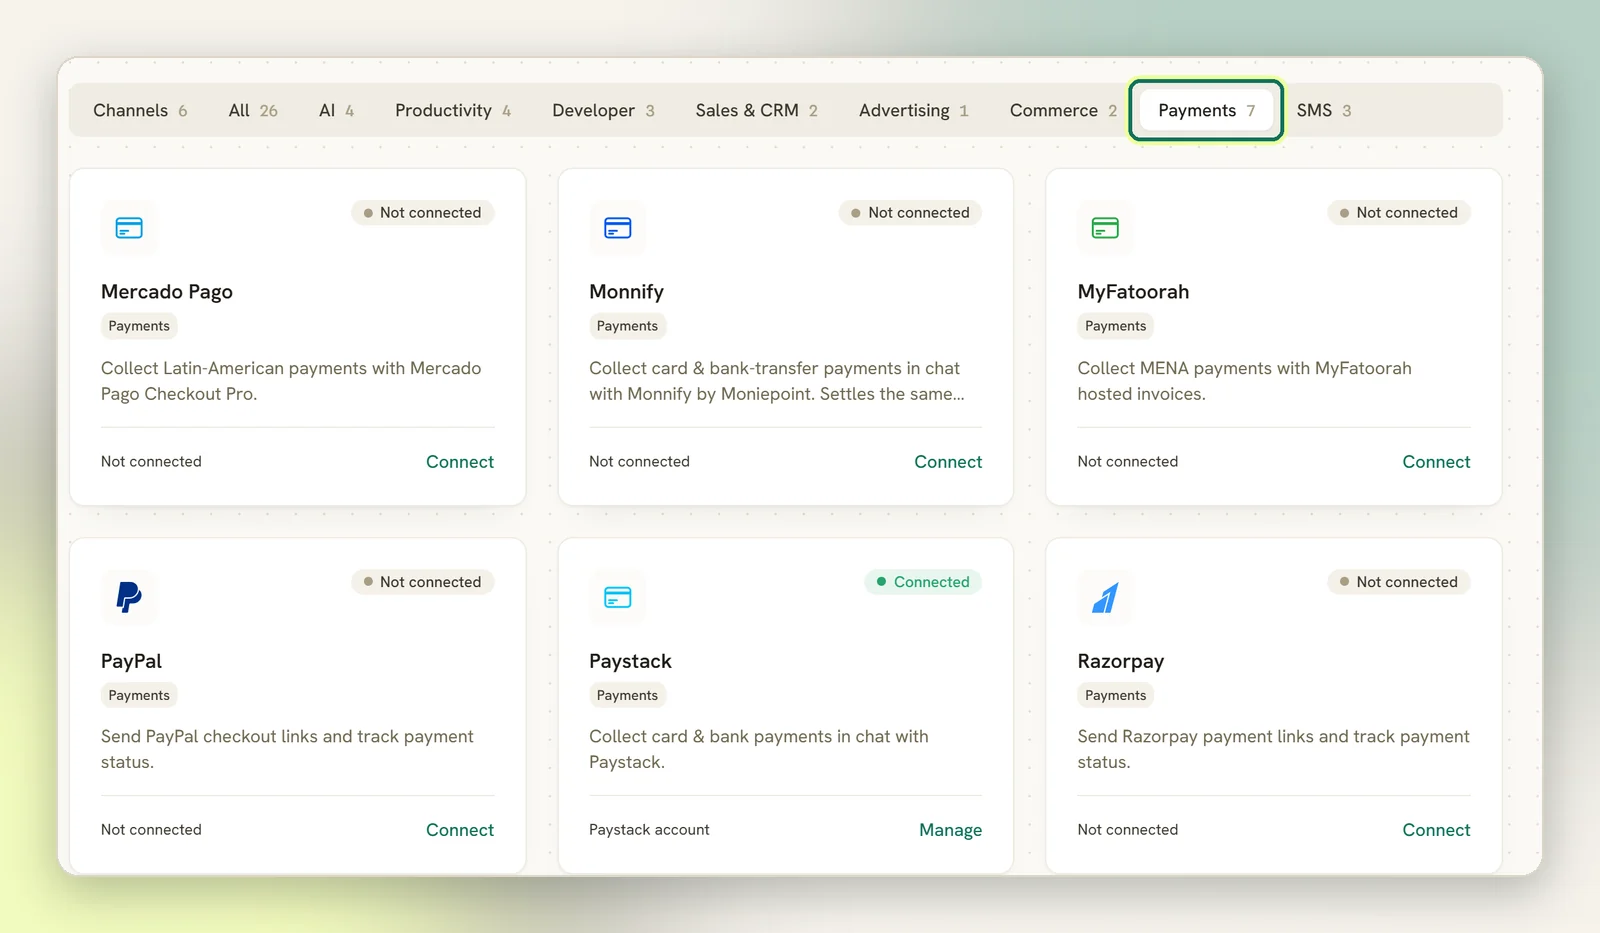The image size is (1600, 933).
Task: Click the Payments tag under Razorpay
Action: pos(1115,695)
